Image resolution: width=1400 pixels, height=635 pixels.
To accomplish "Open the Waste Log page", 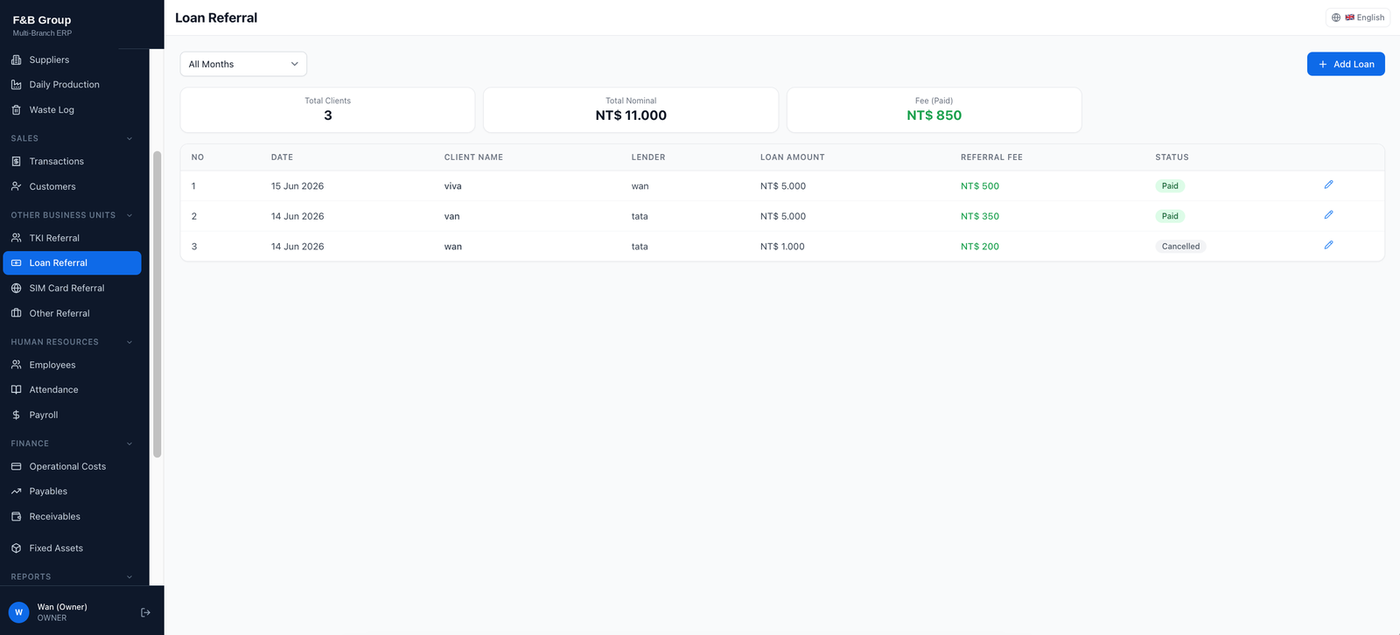I will pyautogui.click(x=72, y=110).
